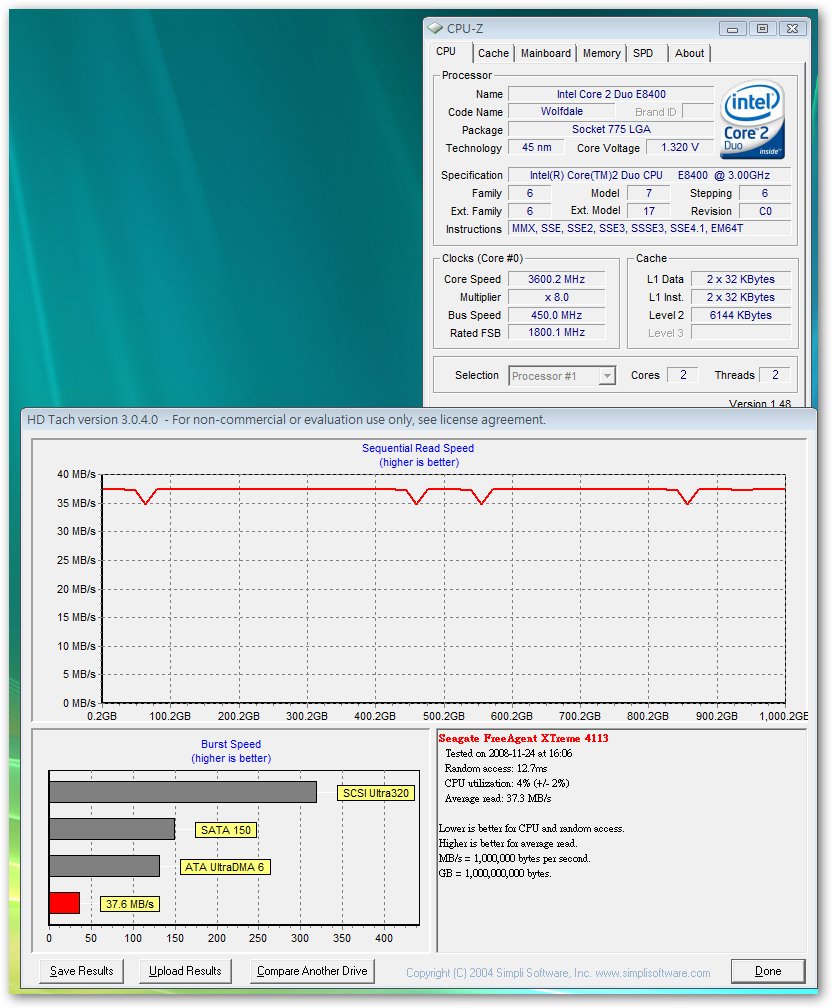Click the red 37.6 MB/s burst speed bar
Screen dimensions: 832x1008
tap(64, 903)
